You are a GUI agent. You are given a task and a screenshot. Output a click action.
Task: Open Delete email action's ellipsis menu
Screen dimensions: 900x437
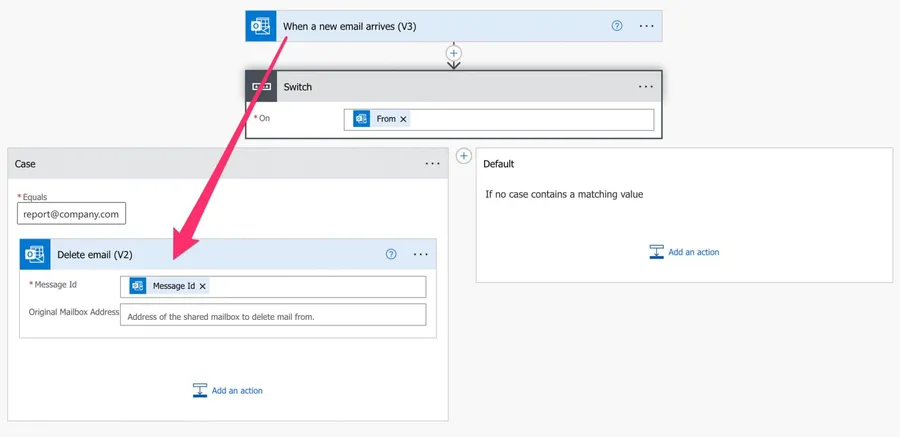(421, 255)
